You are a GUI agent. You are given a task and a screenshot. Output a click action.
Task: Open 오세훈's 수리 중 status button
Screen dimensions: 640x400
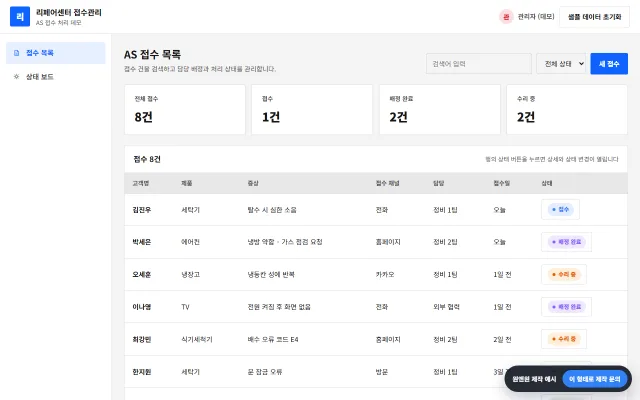coord(564,274)
